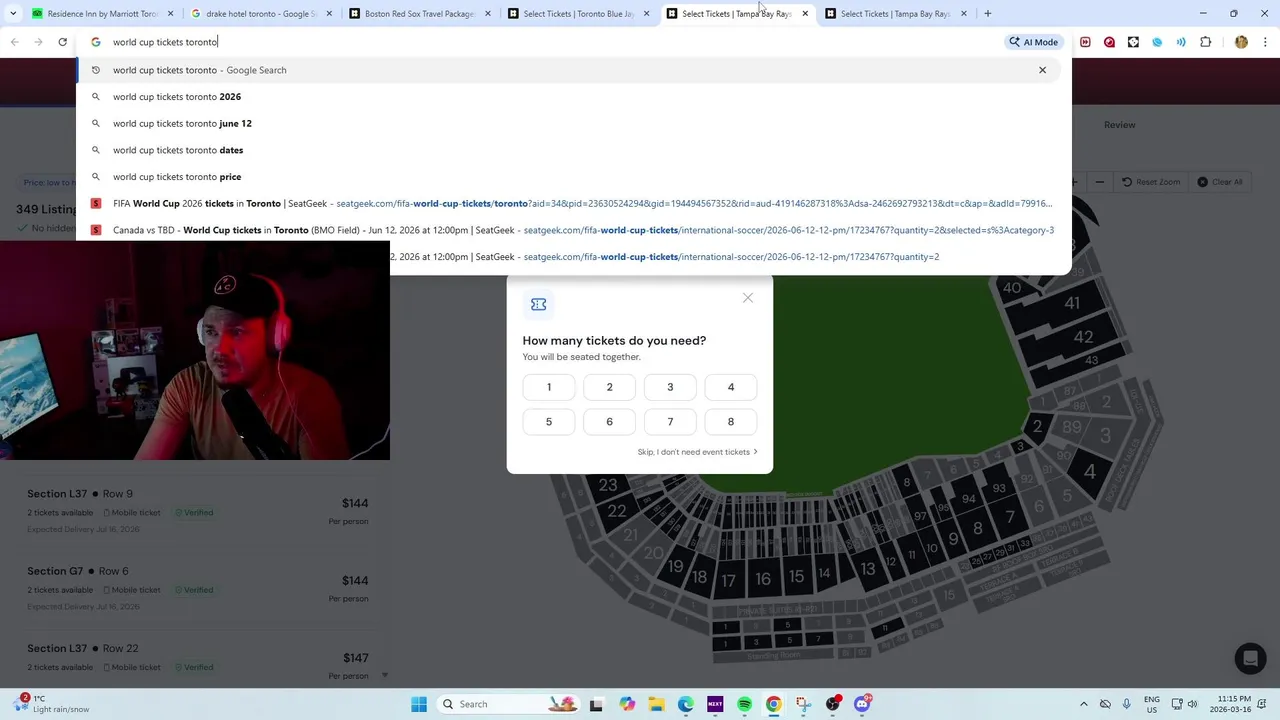Select suggestion 'world cup tickets toronto dates'
Viewport: 1280px width, 720px height.
[568, 150]
